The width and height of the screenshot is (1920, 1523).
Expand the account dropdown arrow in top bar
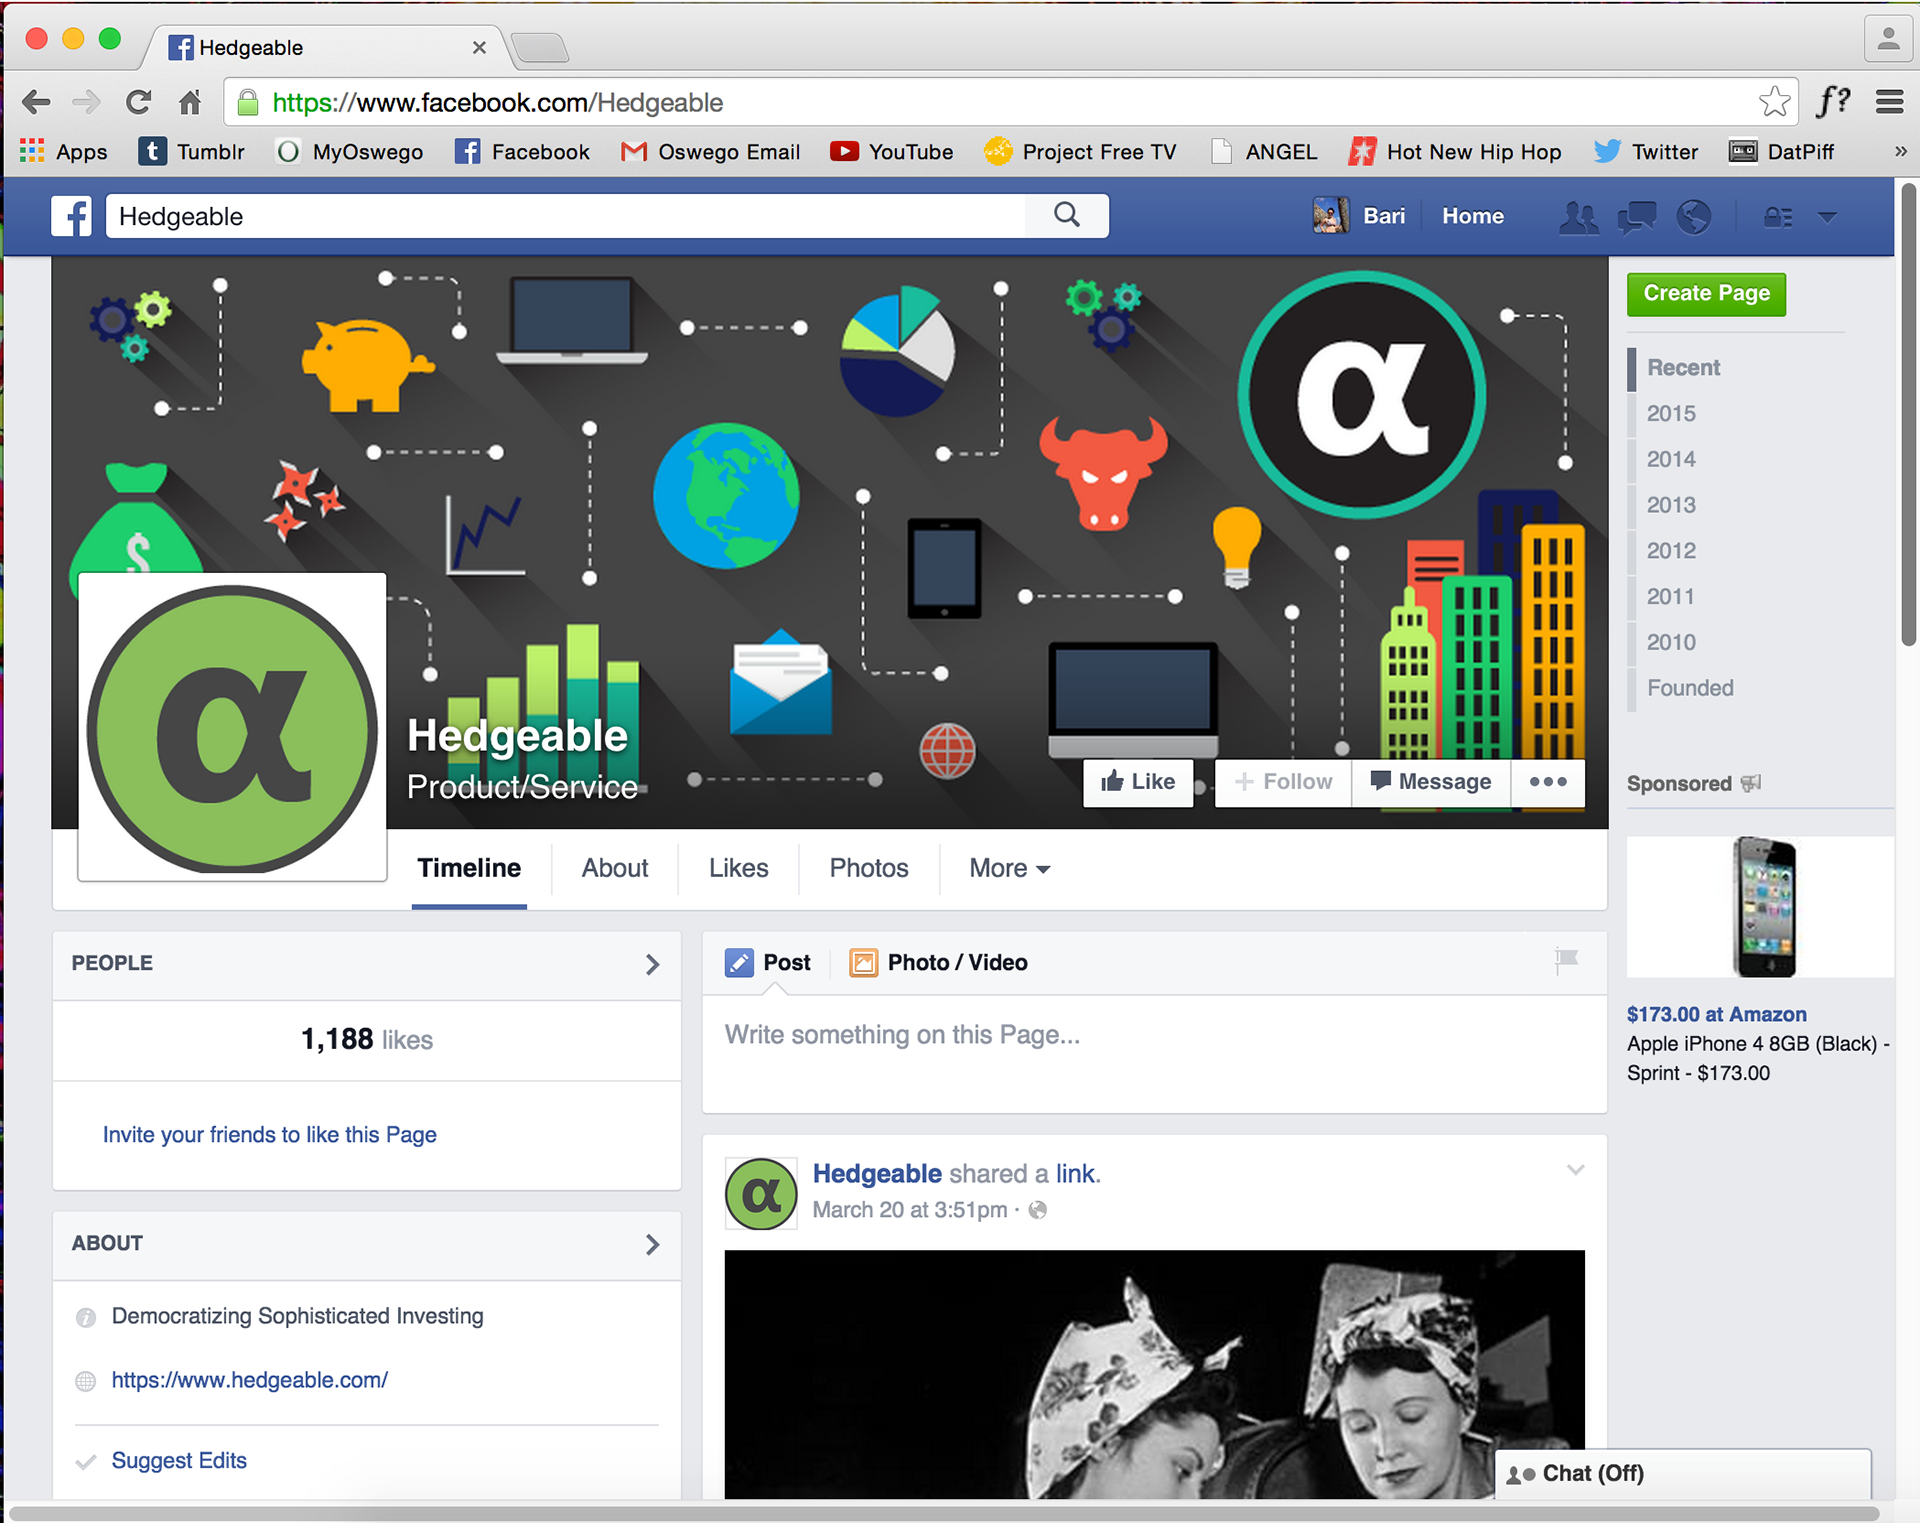point(1827,217)
